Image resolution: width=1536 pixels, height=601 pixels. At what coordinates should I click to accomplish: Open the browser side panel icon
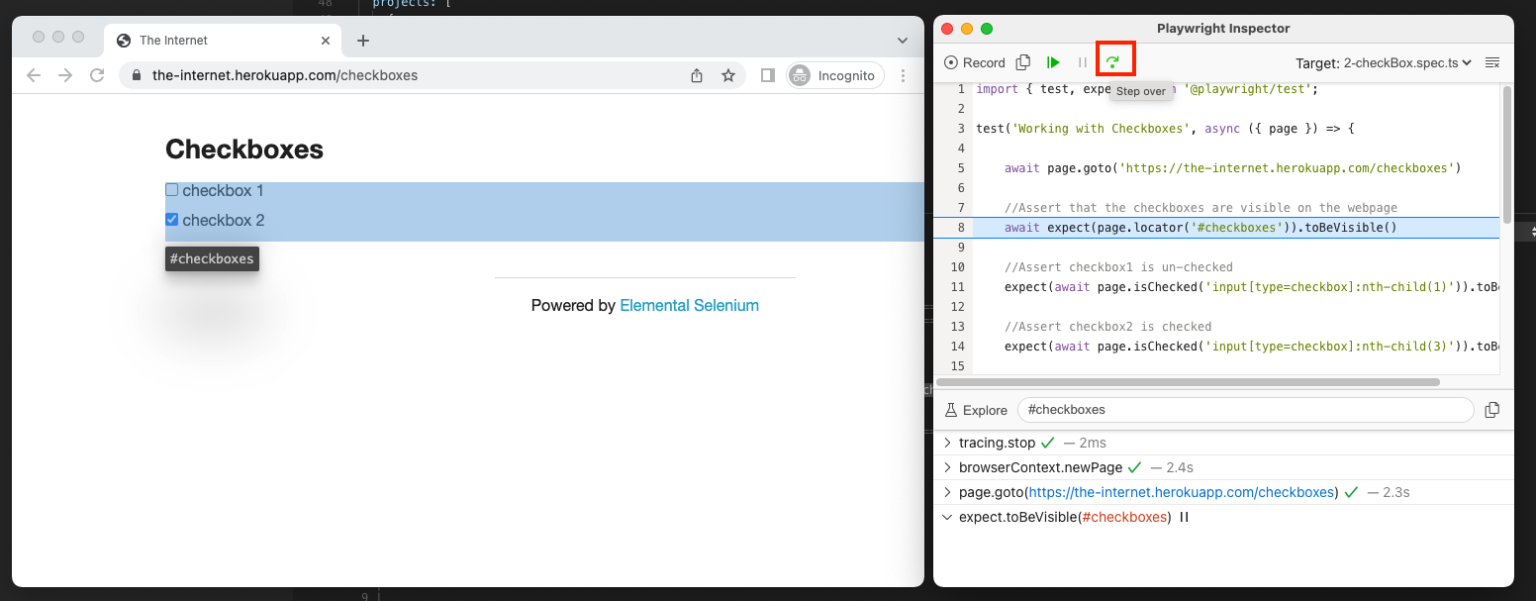768,75
